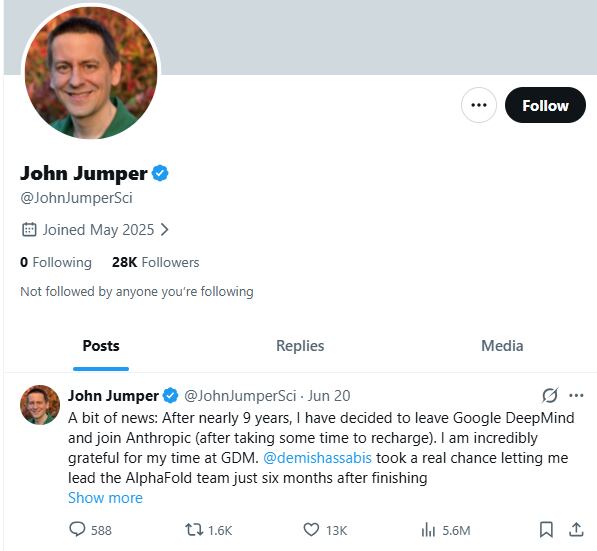
Task: Click the reply icon with 588 comments
Action: coord(77,530)
